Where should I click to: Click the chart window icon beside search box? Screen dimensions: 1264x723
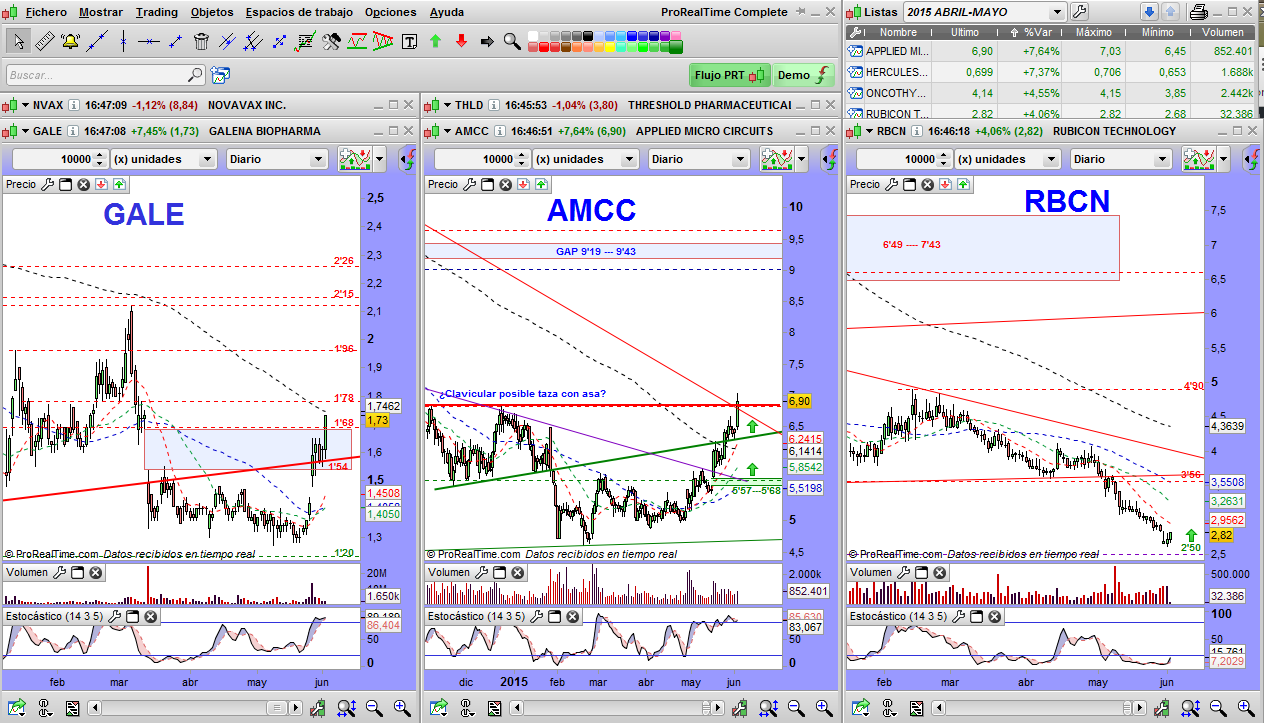pyautogui.click(x=220, y=75)
